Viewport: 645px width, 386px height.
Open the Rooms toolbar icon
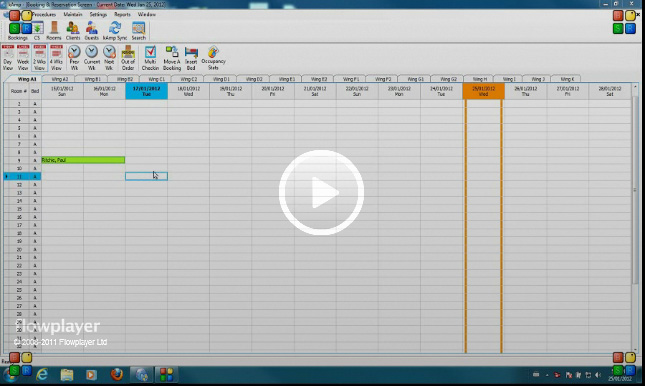pyautogui.click(x=53, y=31)
